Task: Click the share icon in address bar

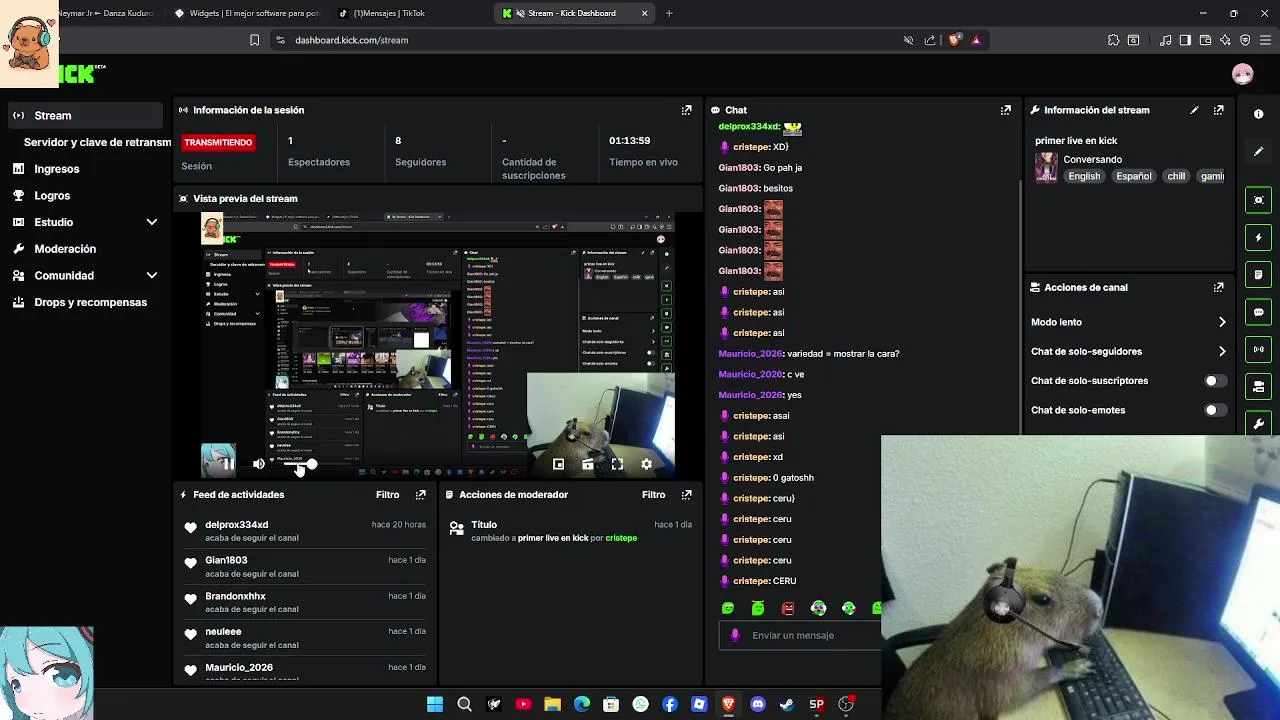Action: [x=930, y=40]
